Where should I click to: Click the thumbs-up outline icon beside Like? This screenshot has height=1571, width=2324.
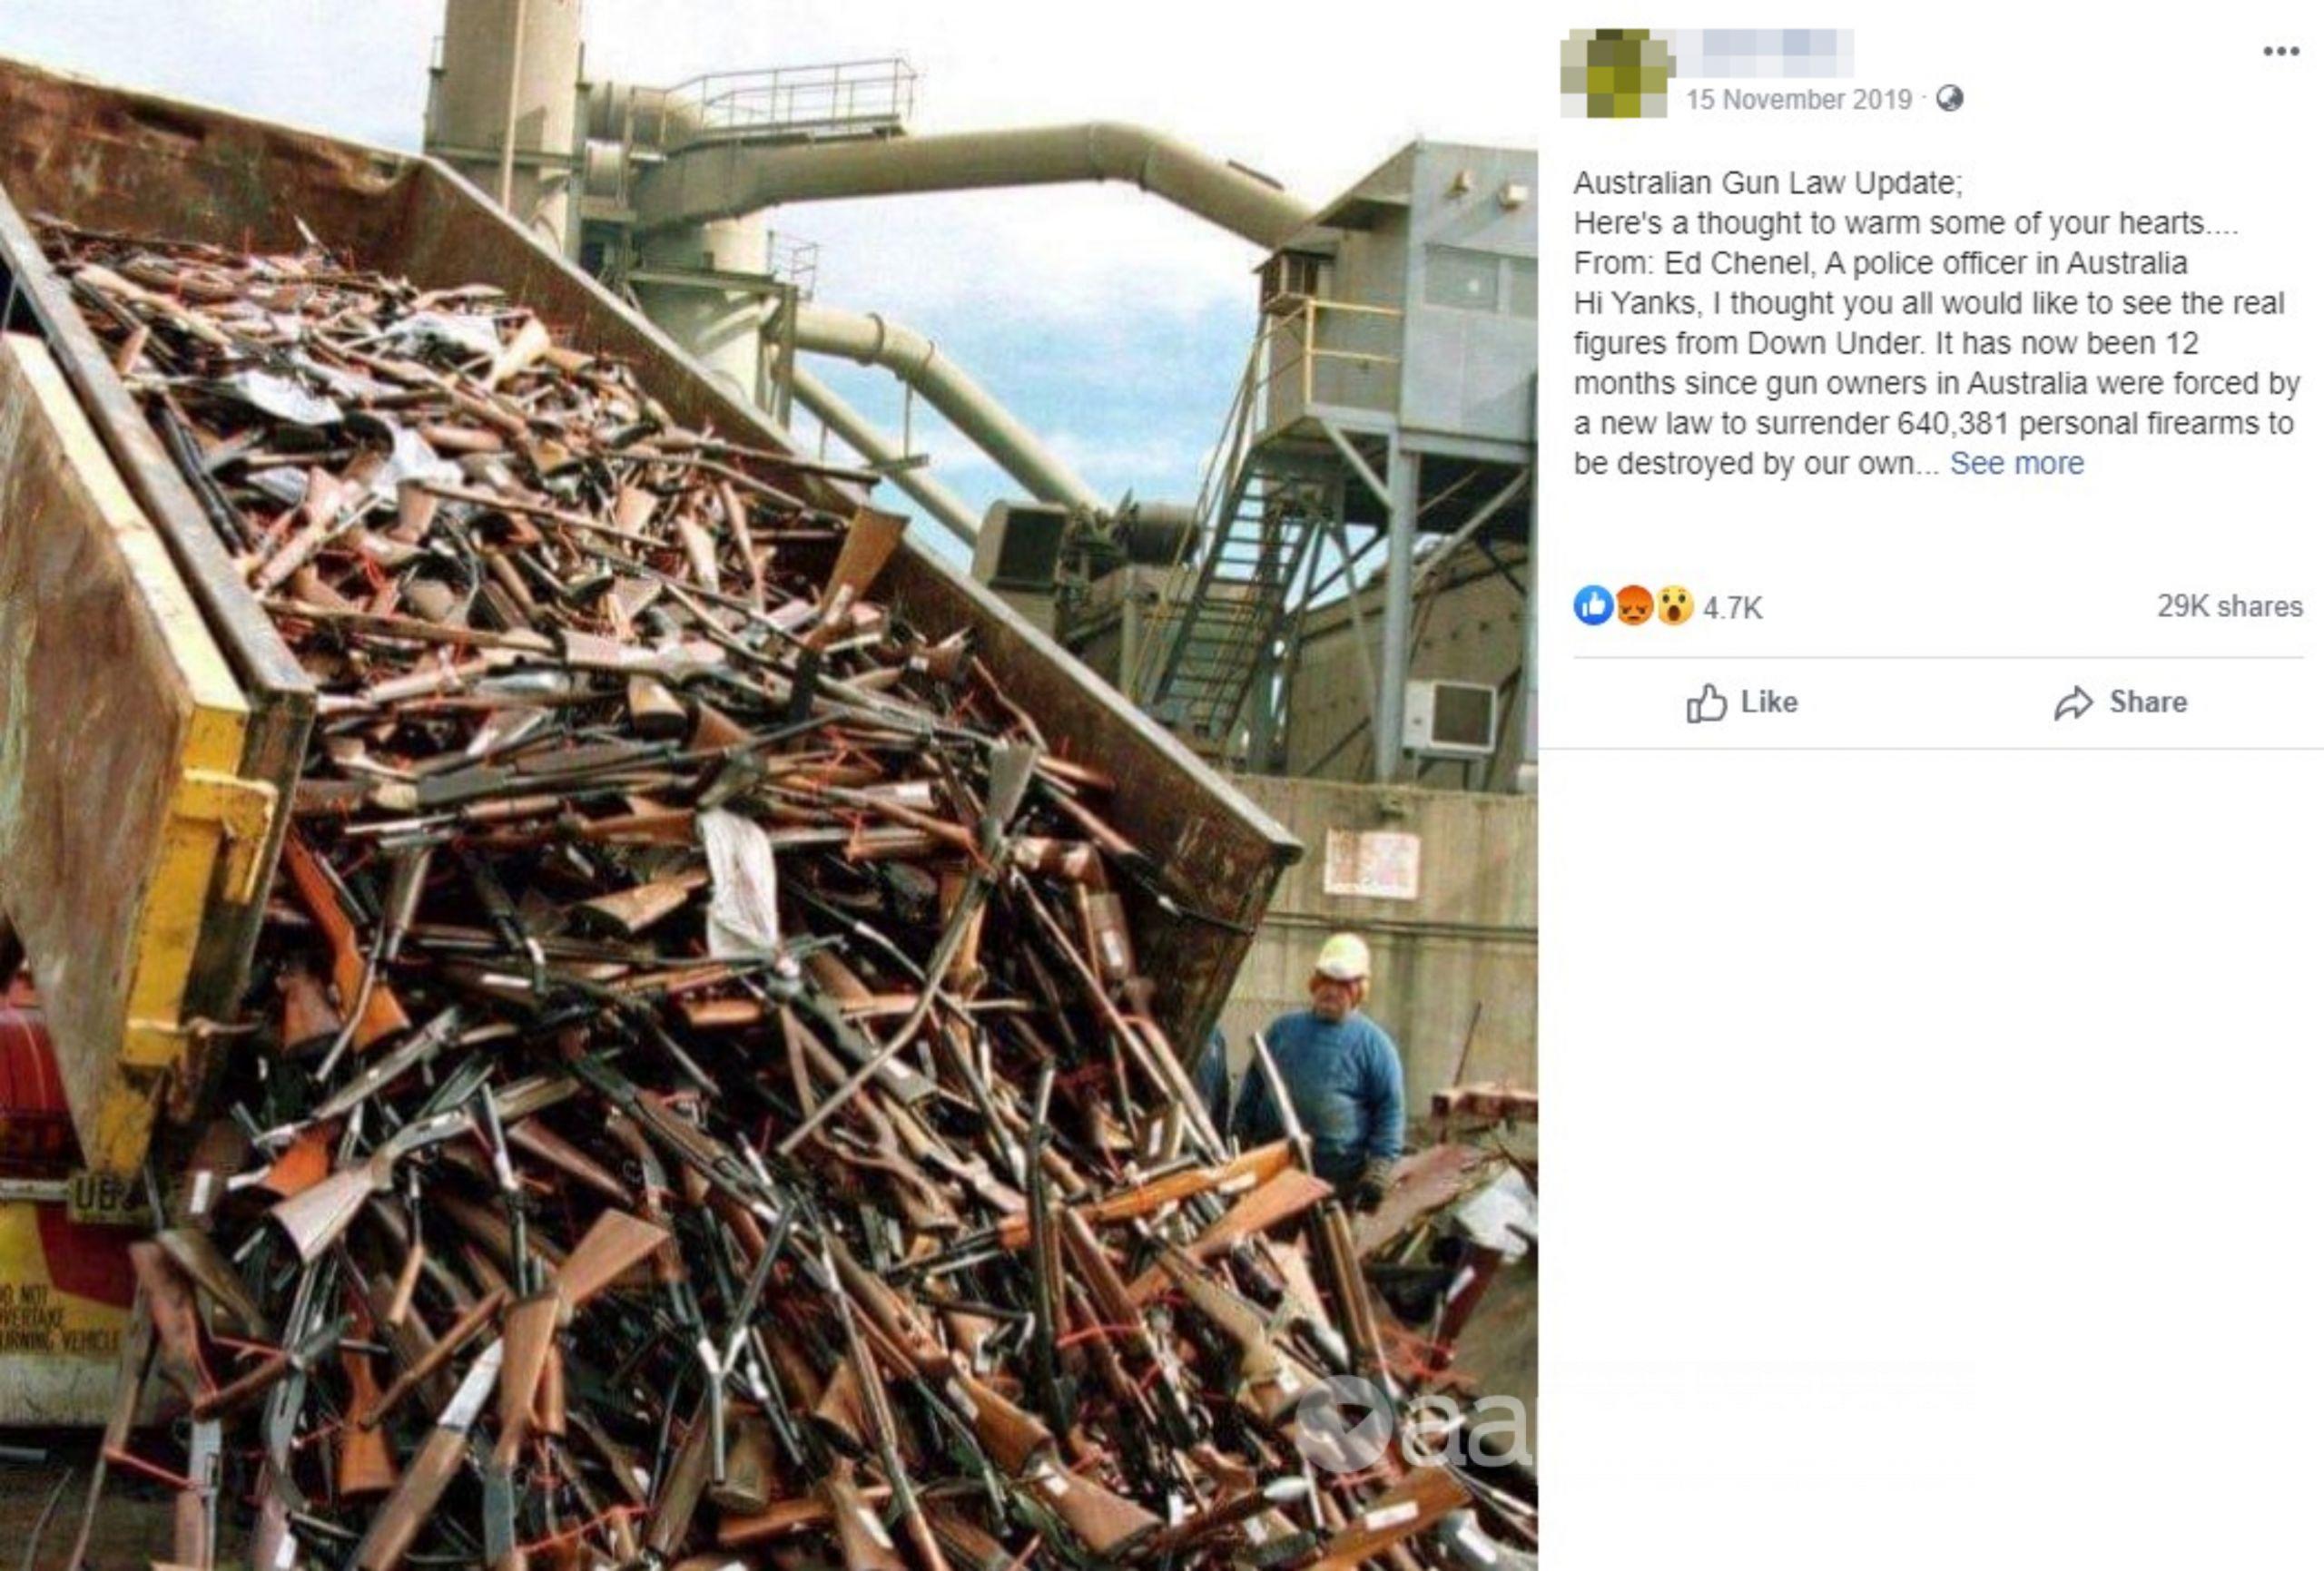[x=1706, y=703]
